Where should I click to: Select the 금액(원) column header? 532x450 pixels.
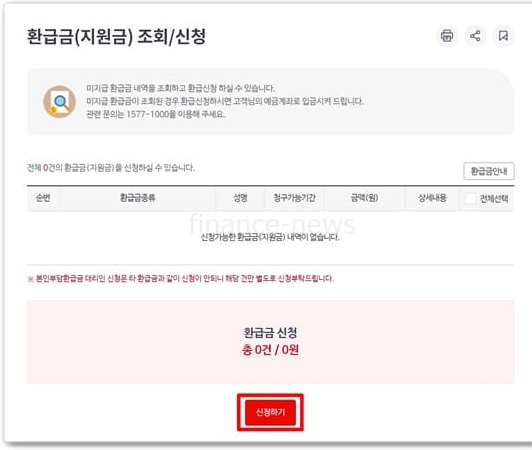click(364, 198)
